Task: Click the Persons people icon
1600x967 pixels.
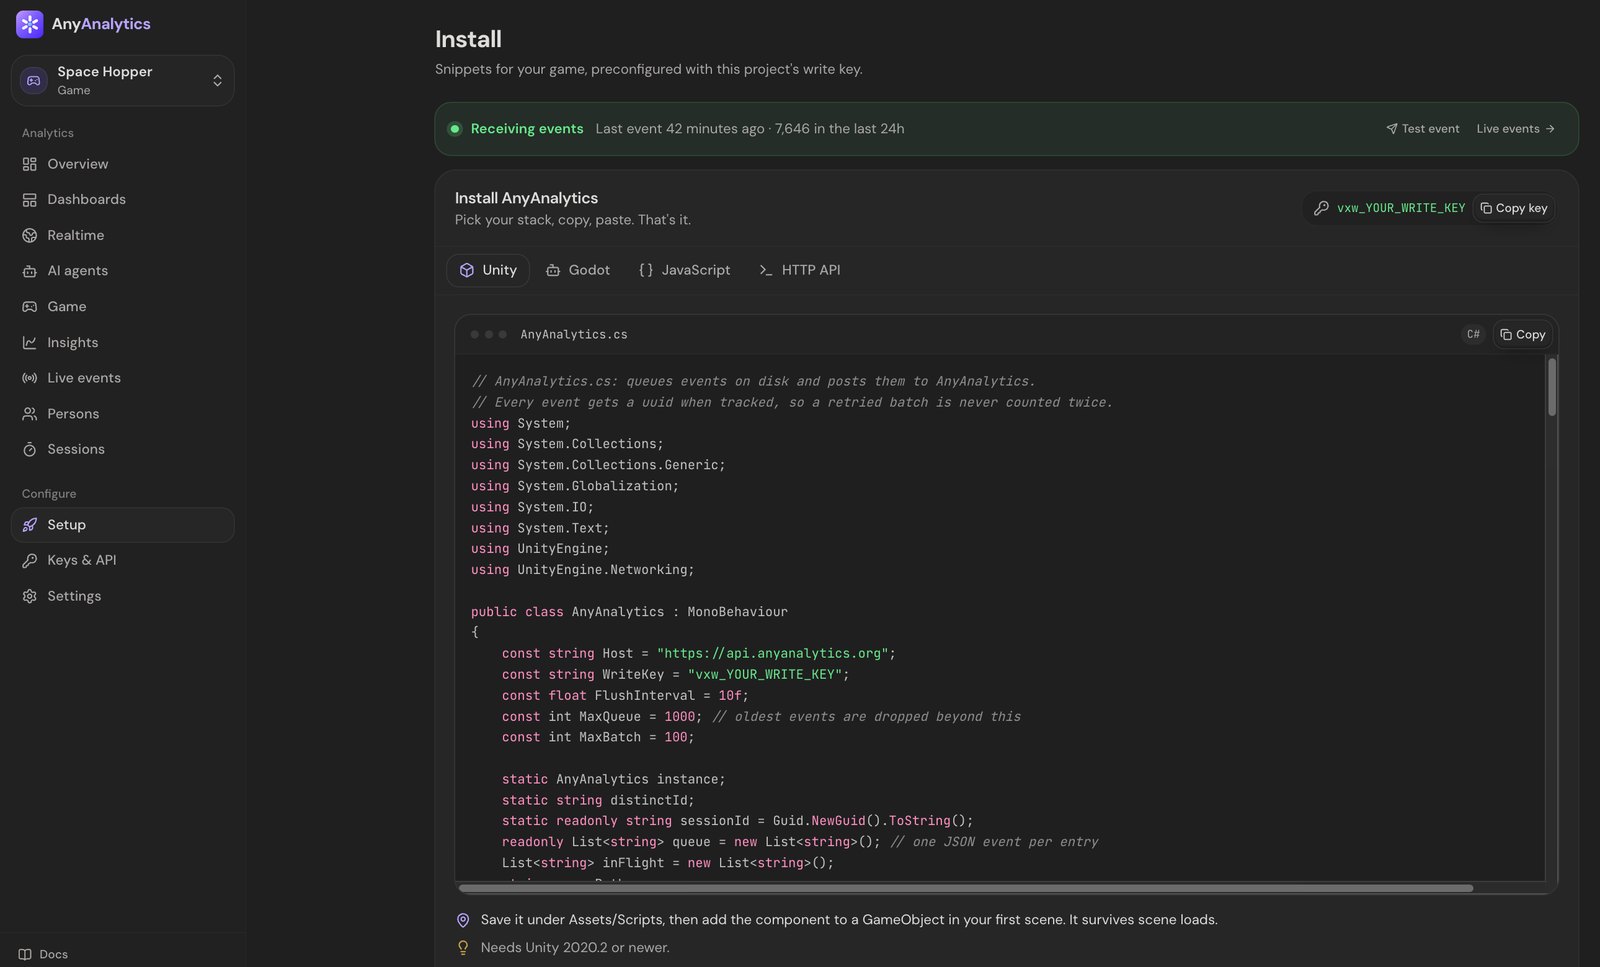Action: [30, 414]
